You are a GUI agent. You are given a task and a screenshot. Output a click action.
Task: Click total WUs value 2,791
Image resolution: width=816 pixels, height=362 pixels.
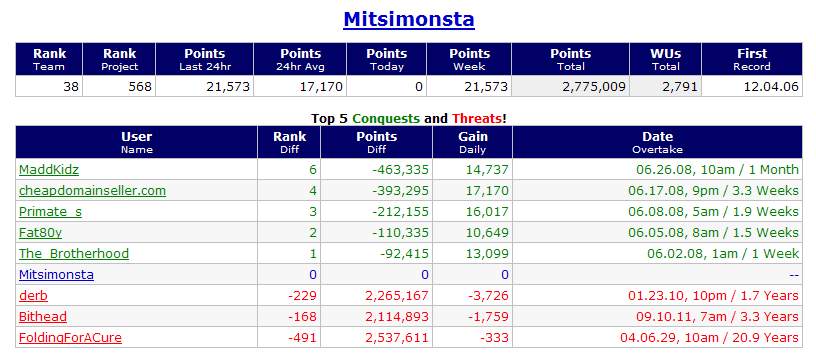click(x=681, y=86)
